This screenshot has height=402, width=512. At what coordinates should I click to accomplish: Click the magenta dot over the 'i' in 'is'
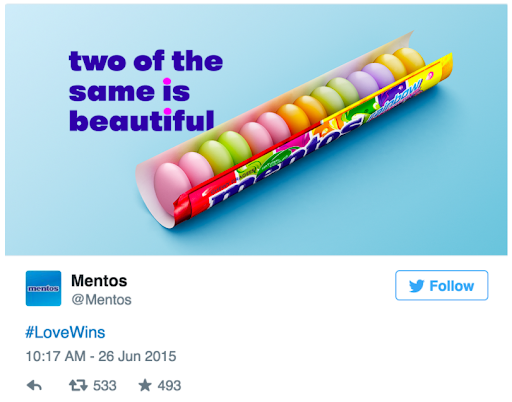[x=167, y=81]
